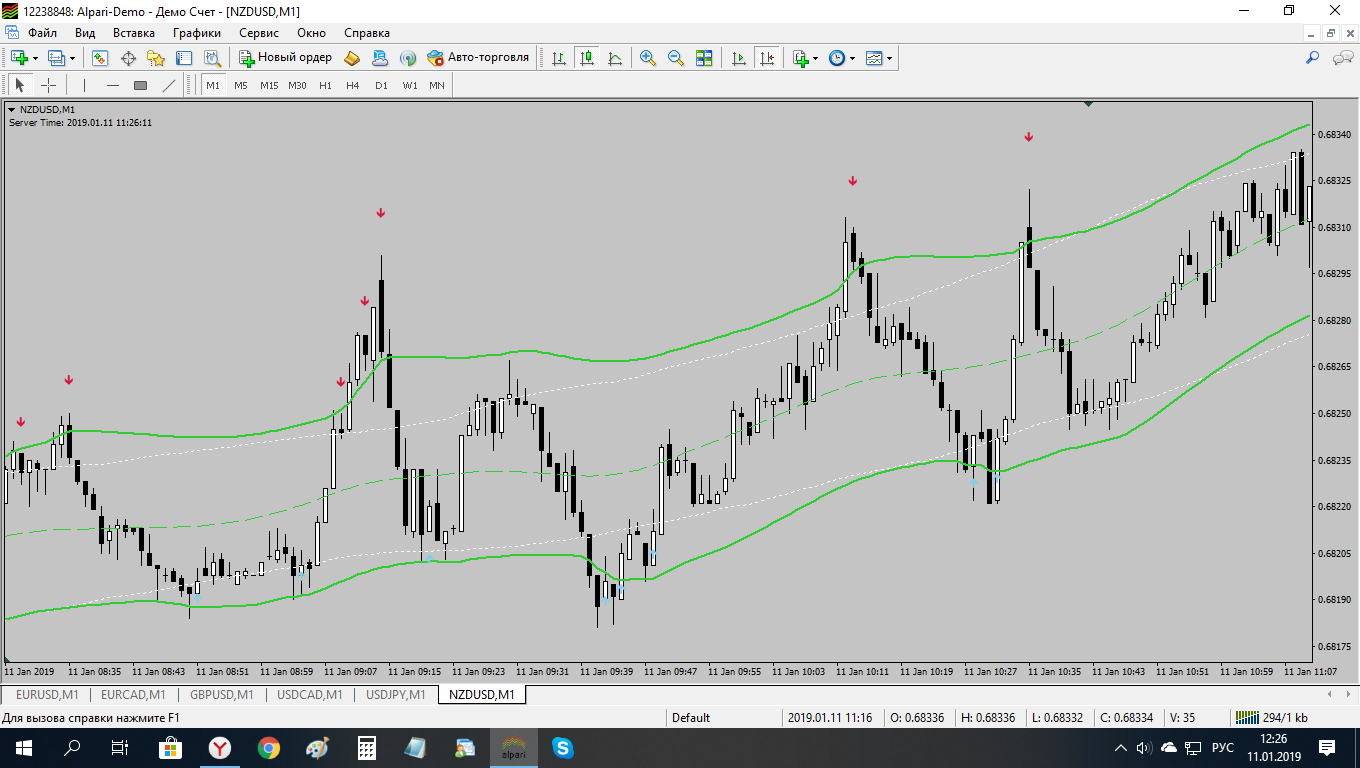Open the Сервис menu
1360x768 pixels.
(x=258, y=32)
